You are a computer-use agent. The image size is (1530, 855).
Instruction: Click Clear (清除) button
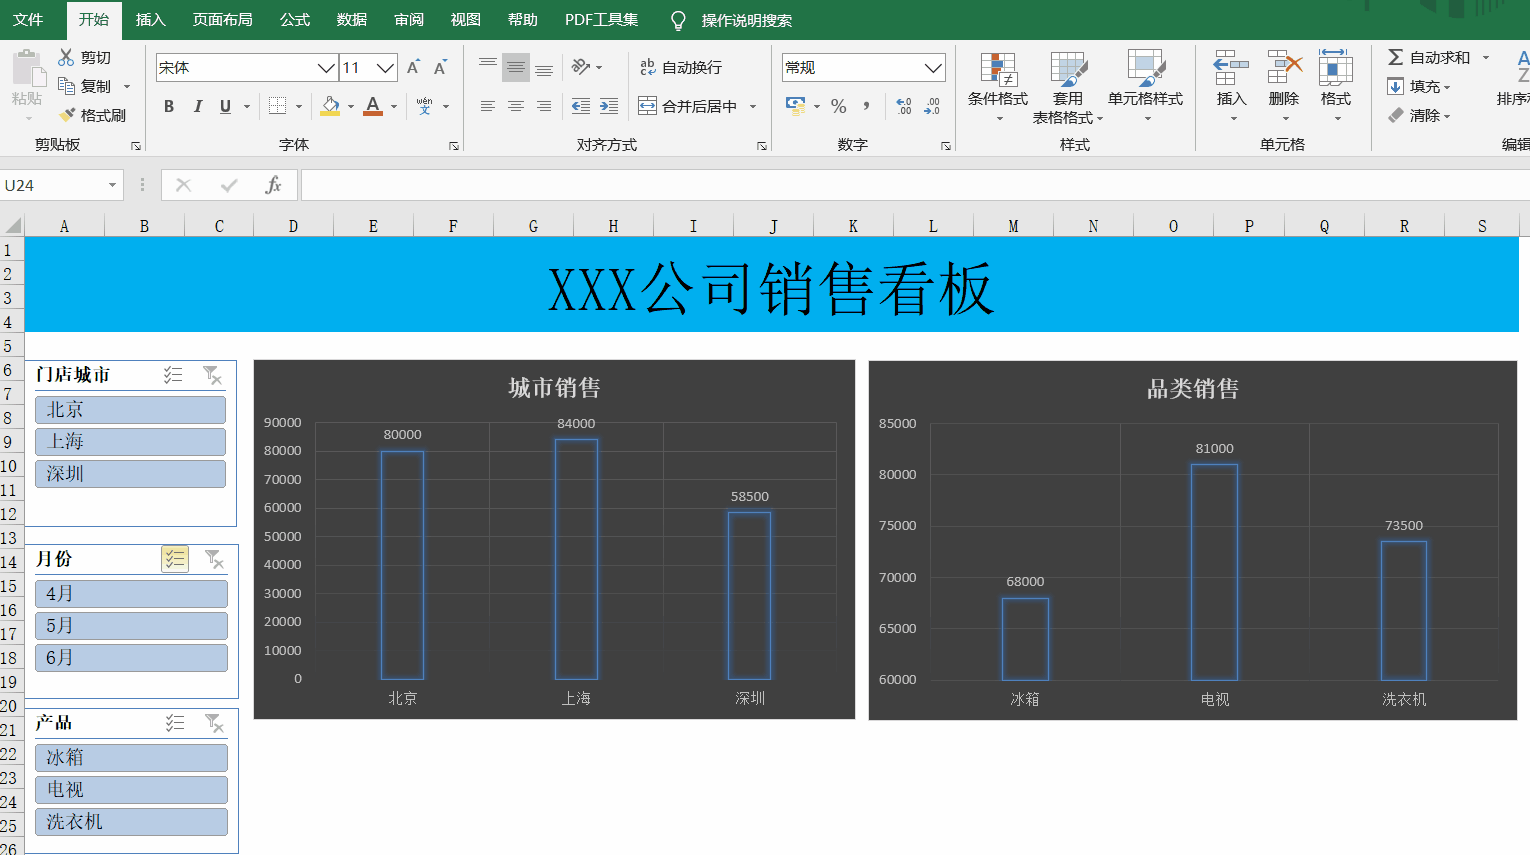[x=1419, y=115]
